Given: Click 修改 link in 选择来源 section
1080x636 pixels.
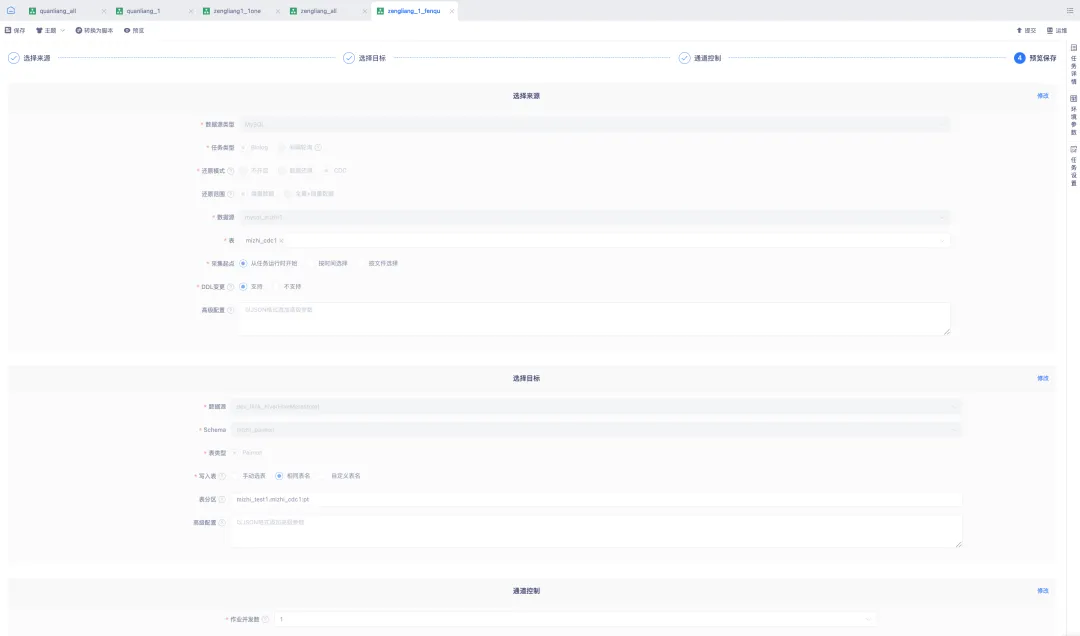Looking at the screenshot, I should 1043,96.
